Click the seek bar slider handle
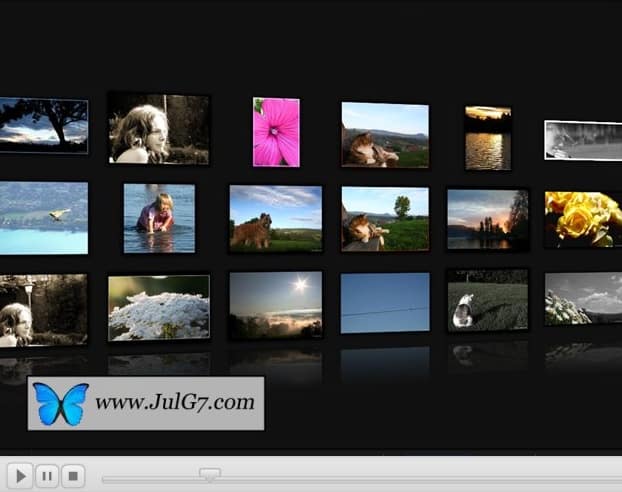 click(209, 474)
